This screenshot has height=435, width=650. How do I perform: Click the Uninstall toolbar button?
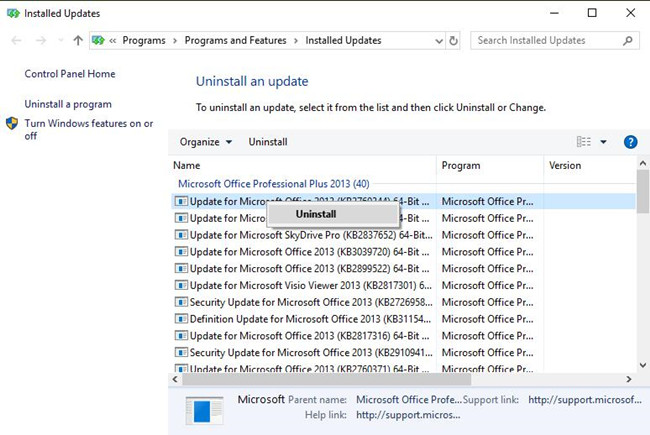(268, 142)
